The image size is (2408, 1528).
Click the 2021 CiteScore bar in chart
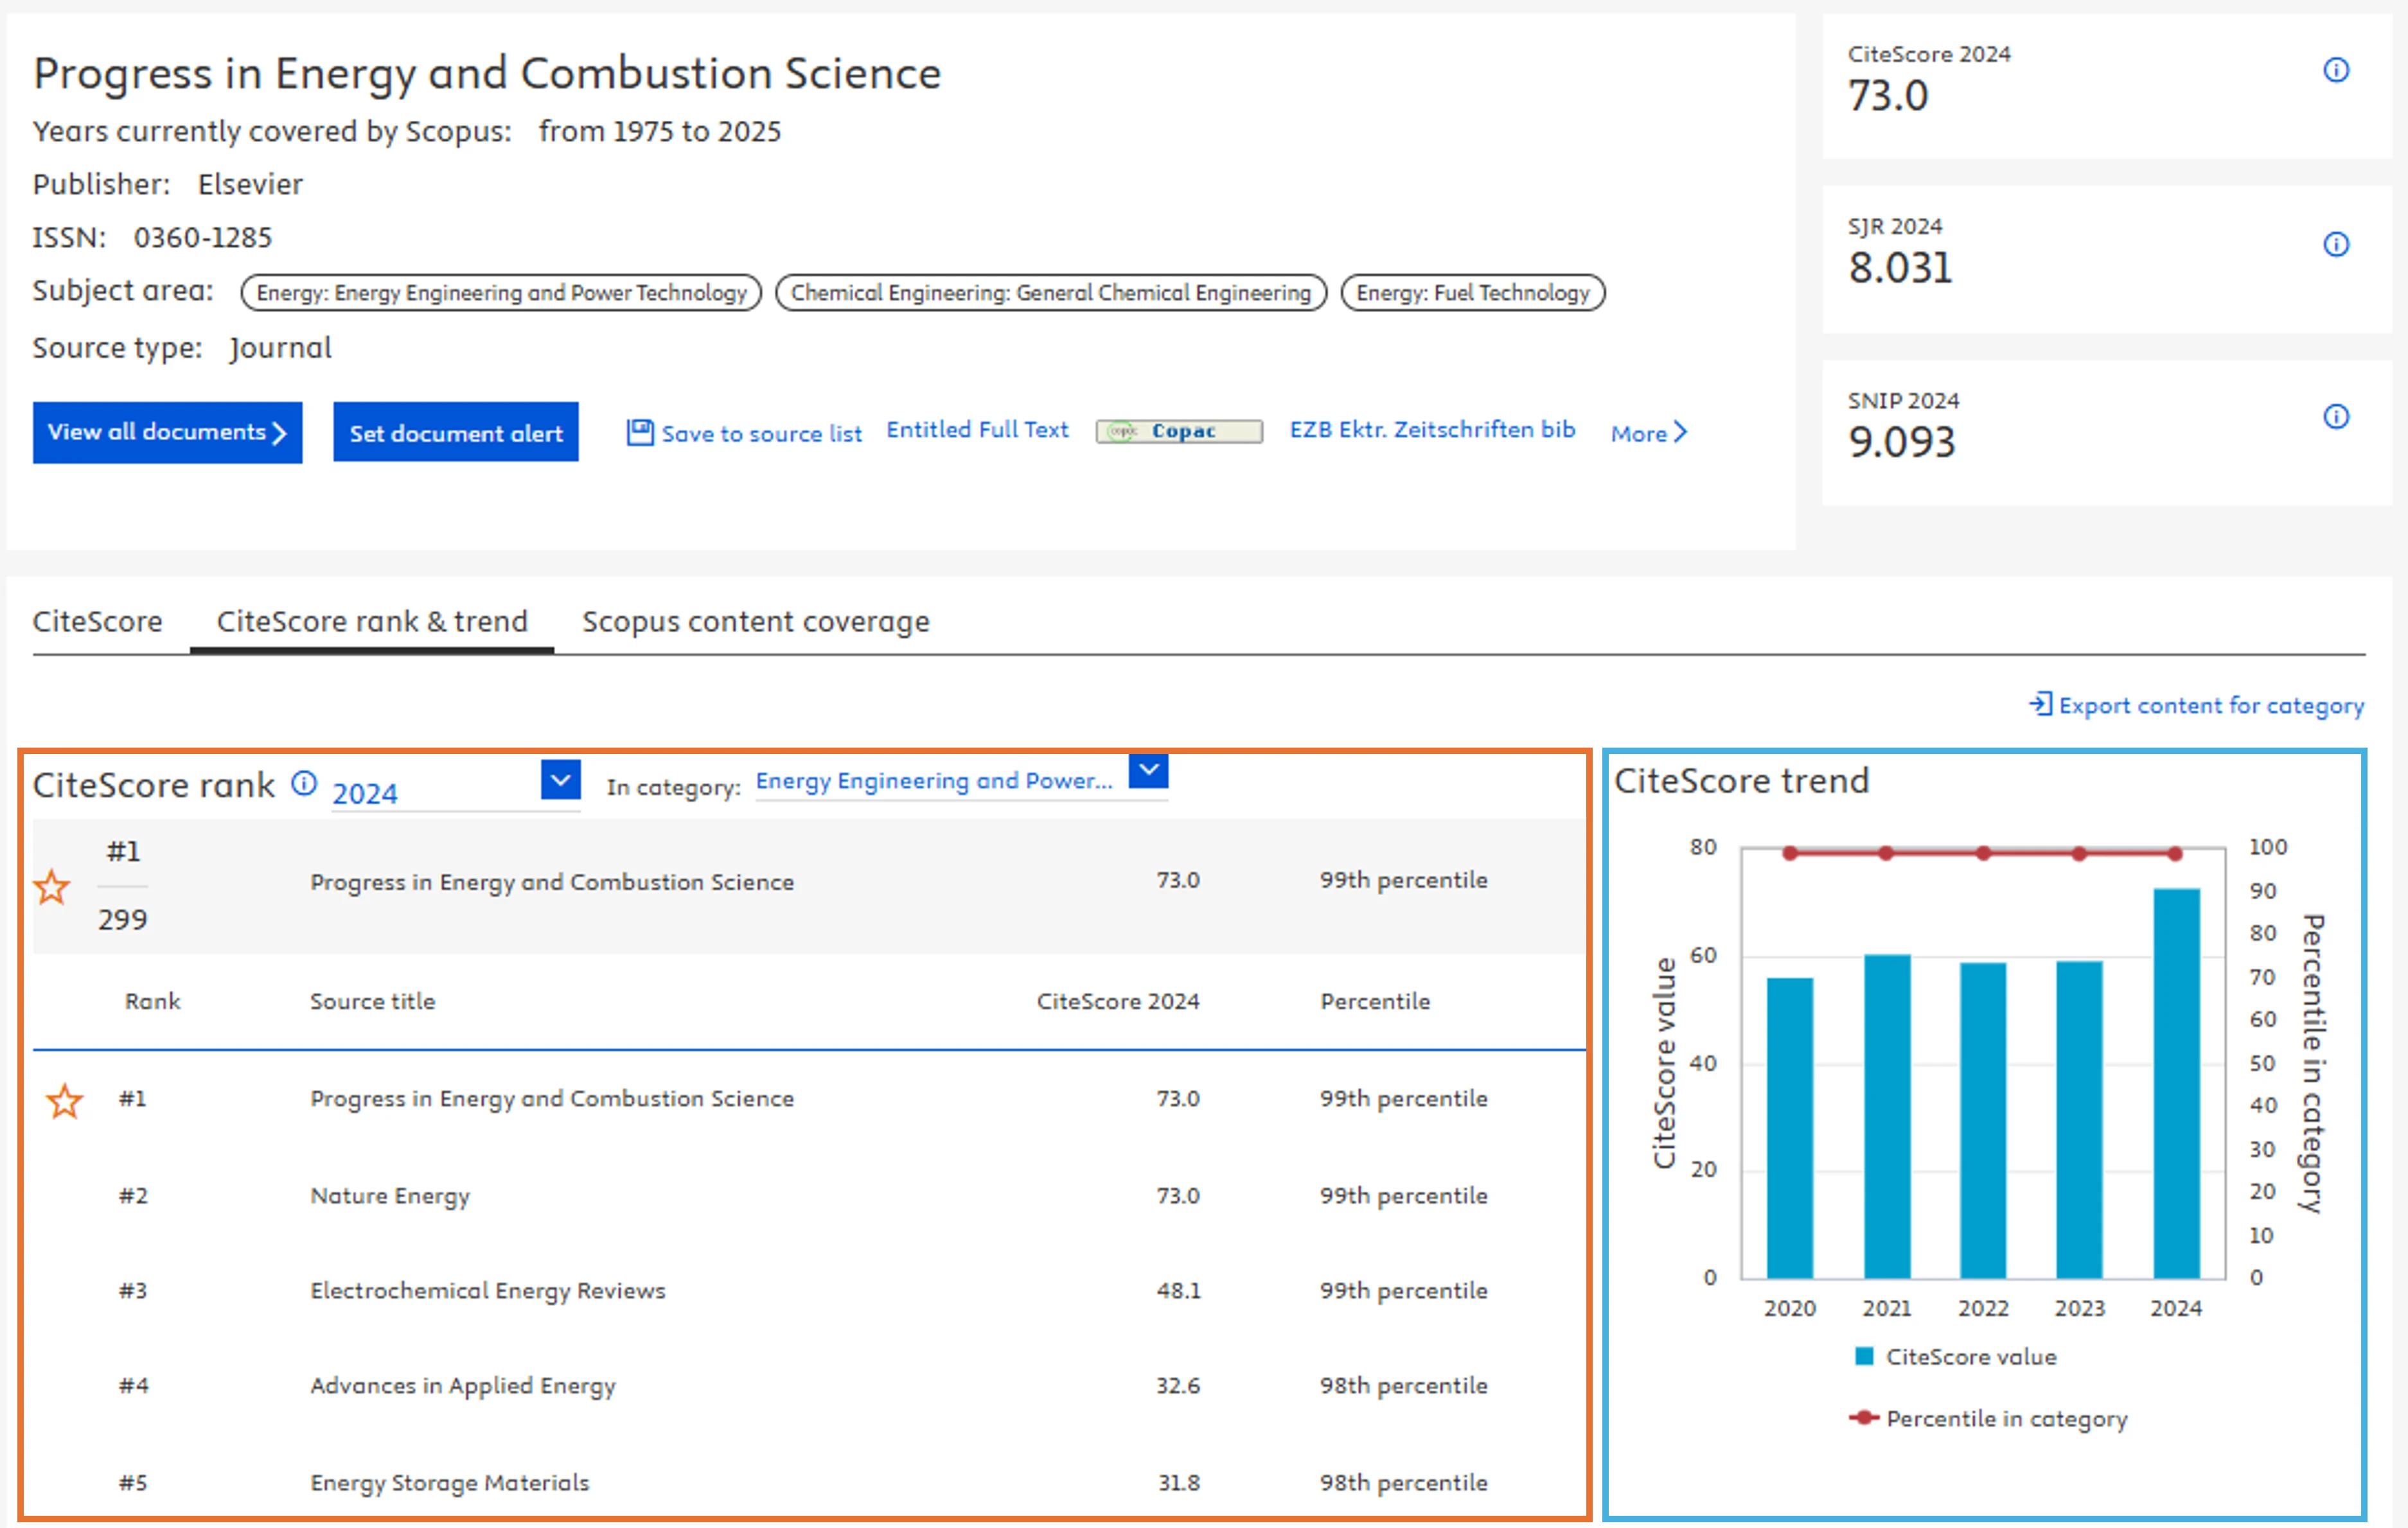tap(1887, 1116)
